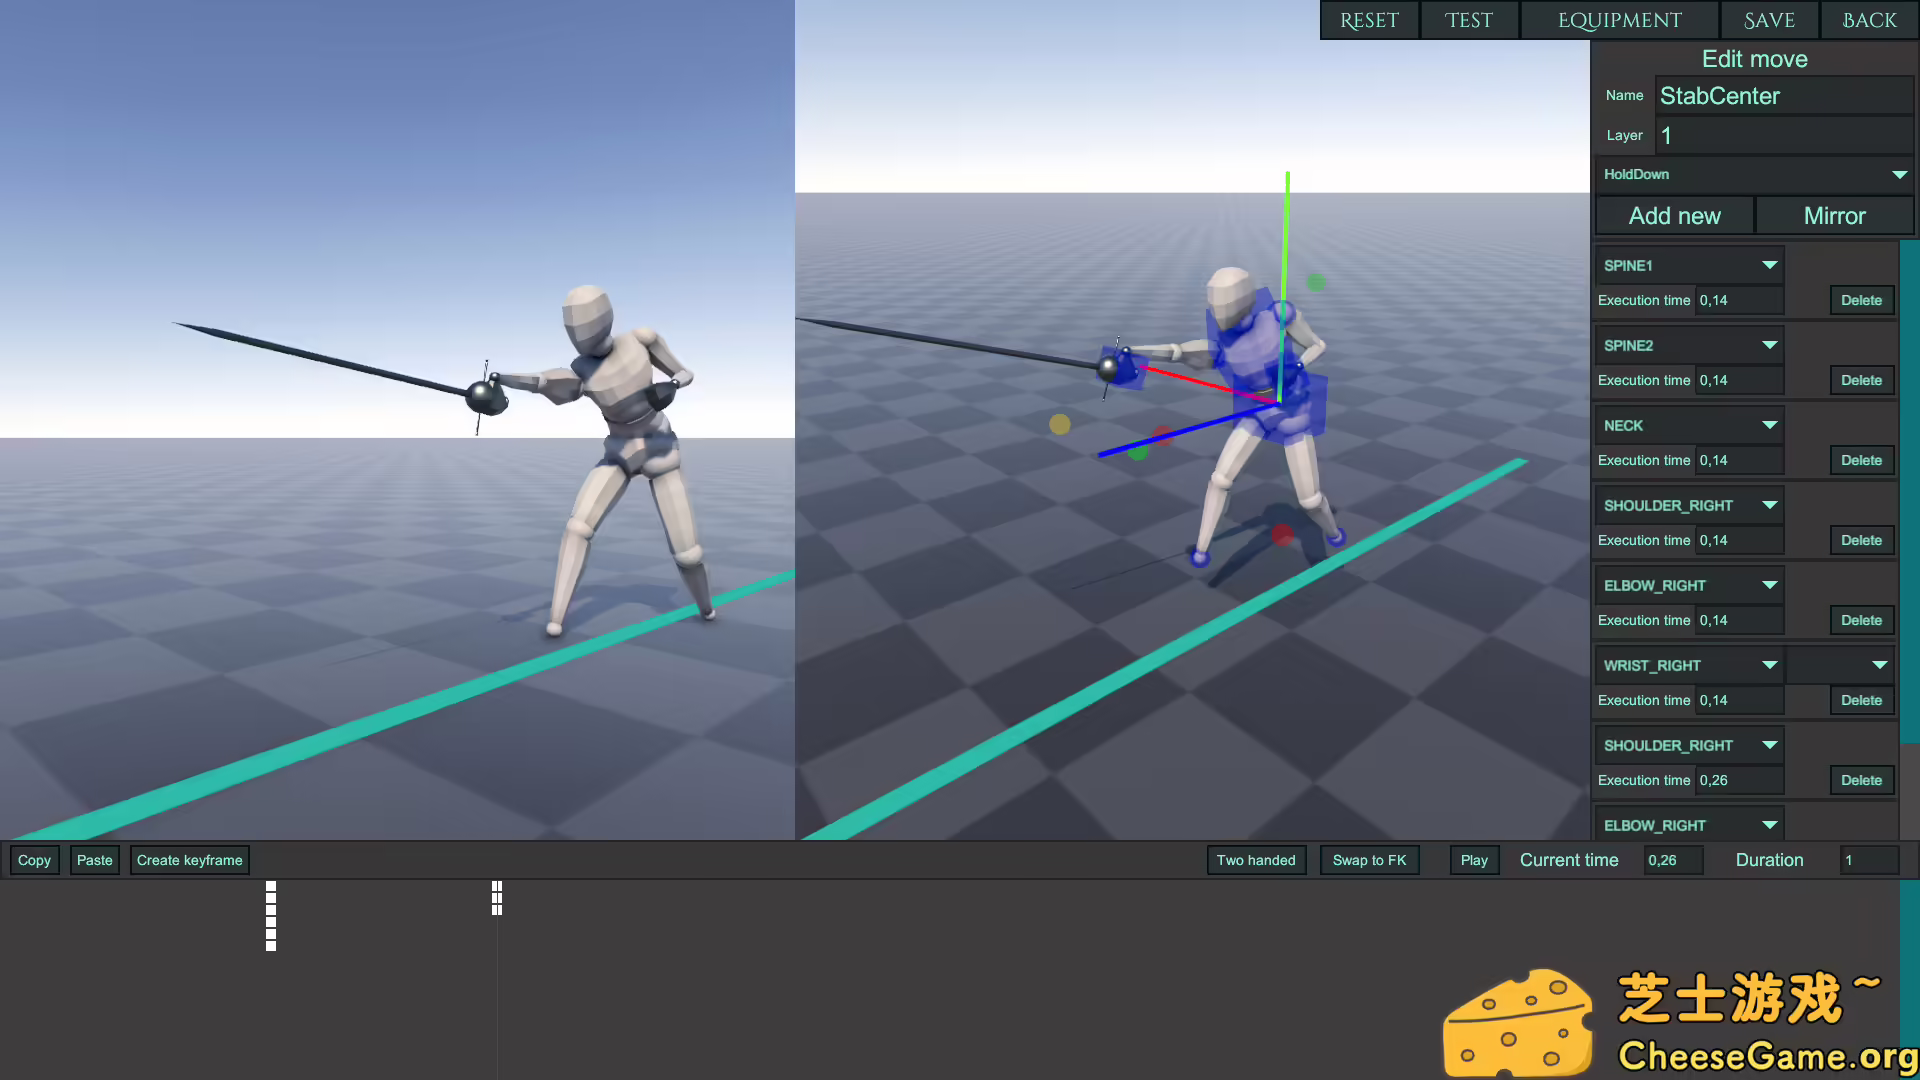Open the HoldDown move-type dropdown

pos(1754,174)
